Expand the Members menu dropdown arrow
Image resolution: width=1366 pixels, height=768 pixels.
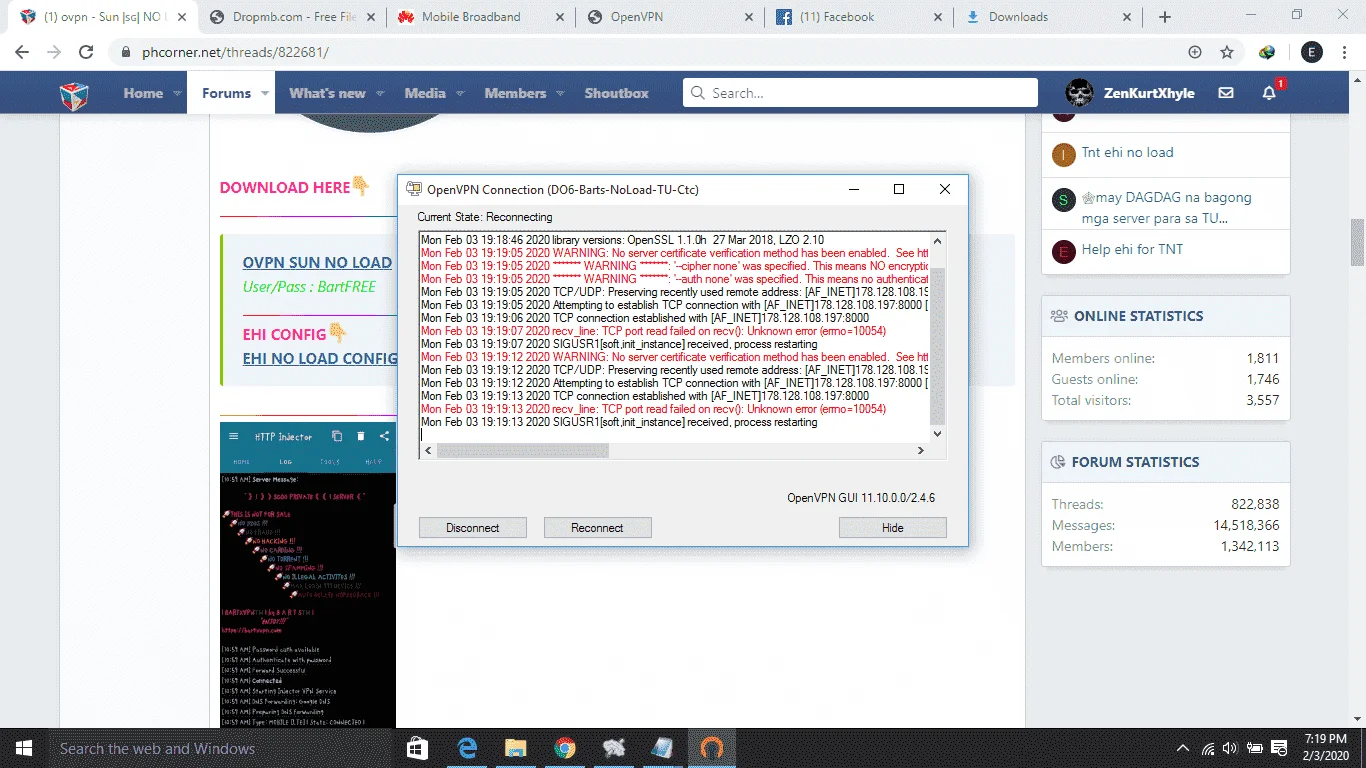560,93
